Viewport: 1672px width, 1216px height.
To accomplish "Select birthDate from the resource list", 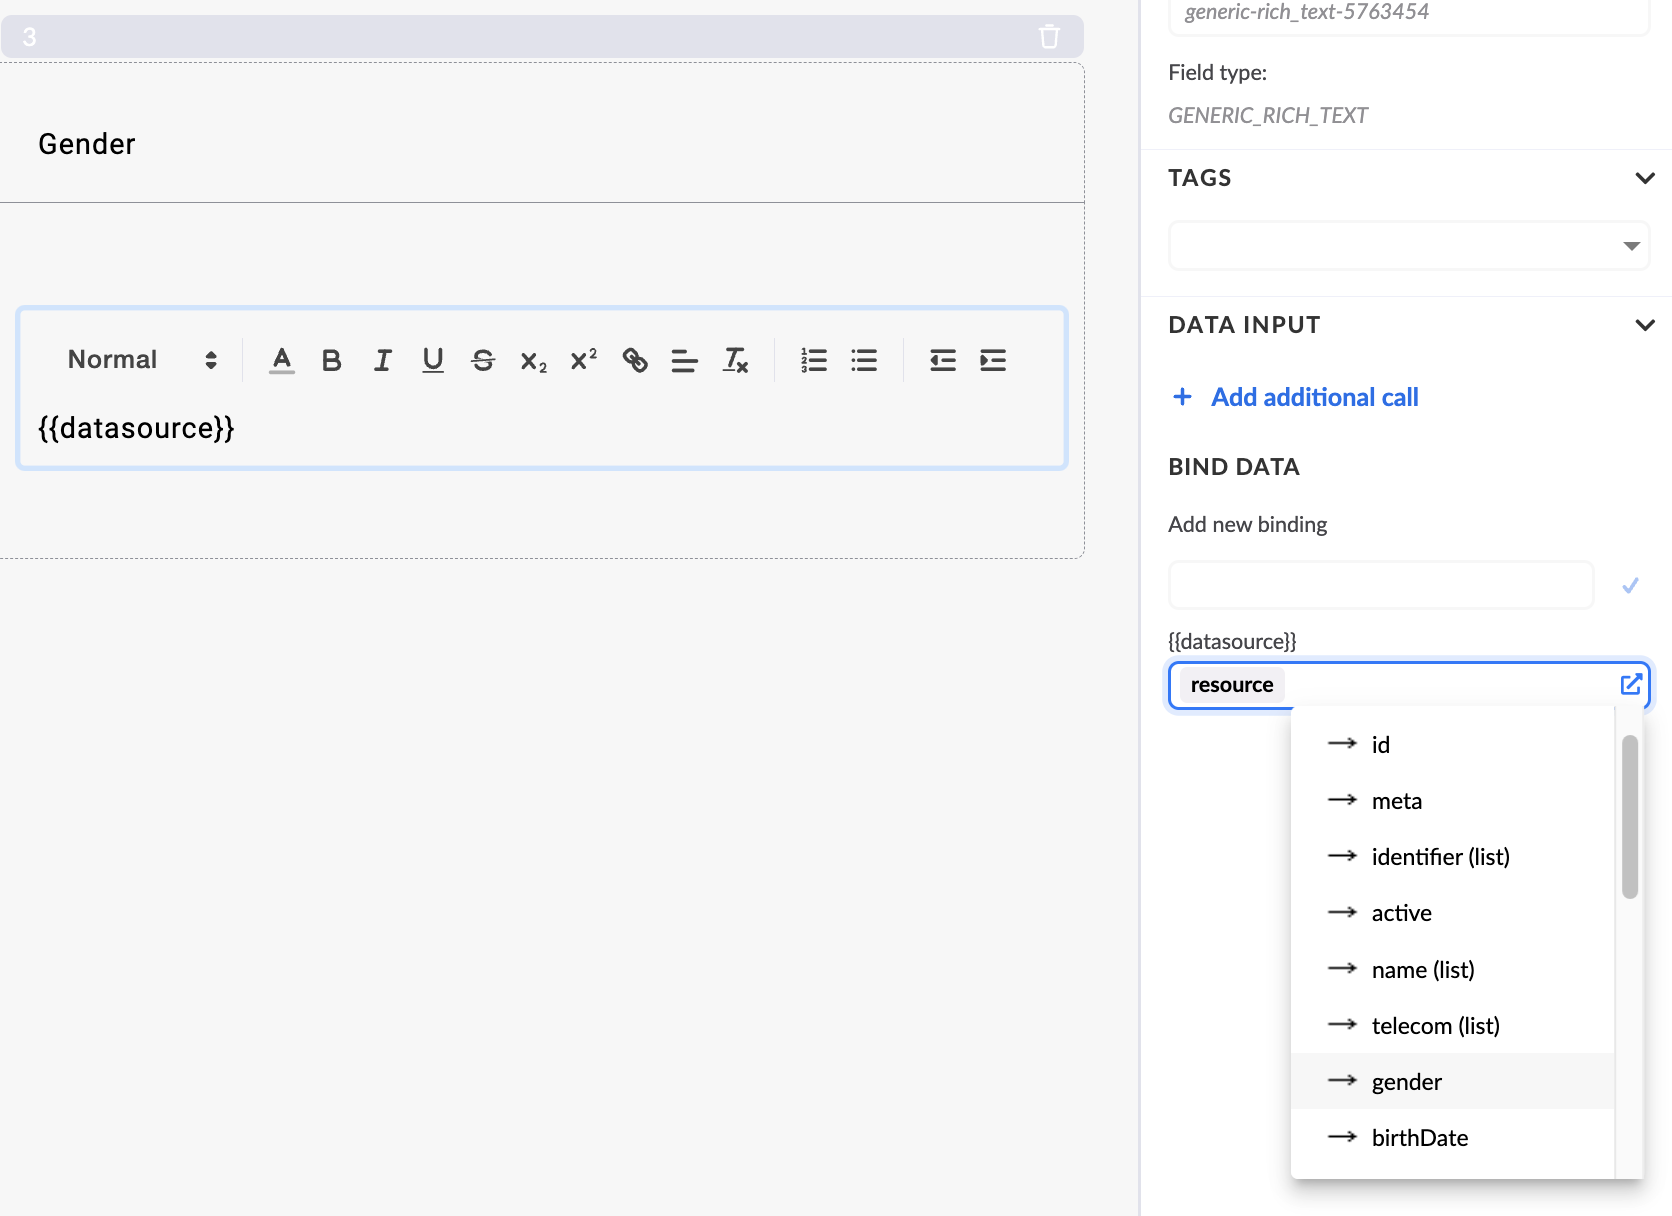I will click(x=1453, y=1138).
